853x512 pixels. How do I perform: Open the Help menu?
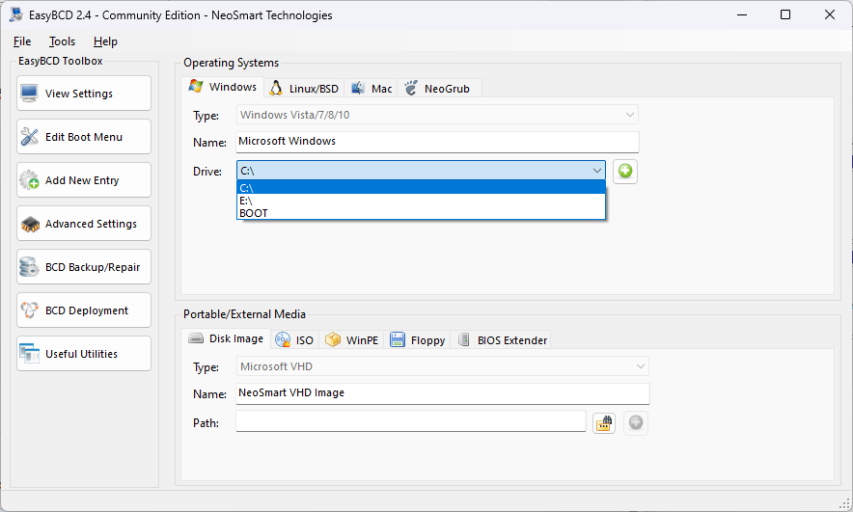tap(106, 41)
